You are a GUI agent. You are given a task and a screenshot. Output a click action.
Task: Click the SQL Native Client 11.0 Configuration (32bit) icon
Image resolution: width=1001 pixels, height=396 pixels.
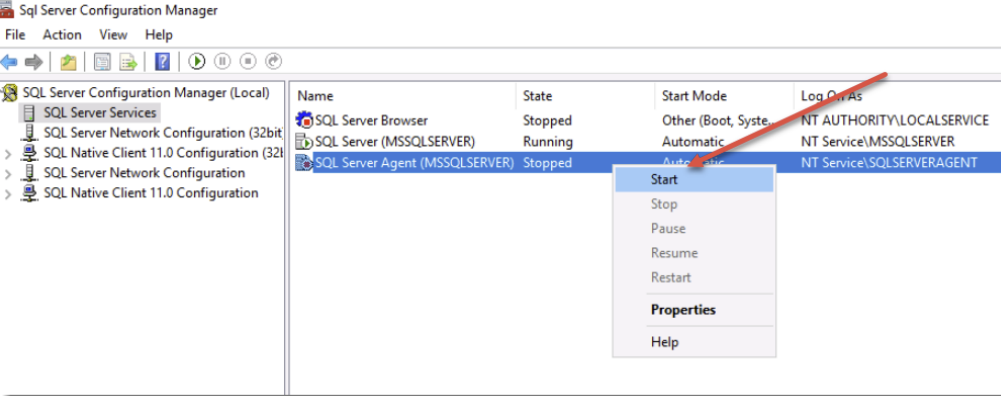point(29,153)
